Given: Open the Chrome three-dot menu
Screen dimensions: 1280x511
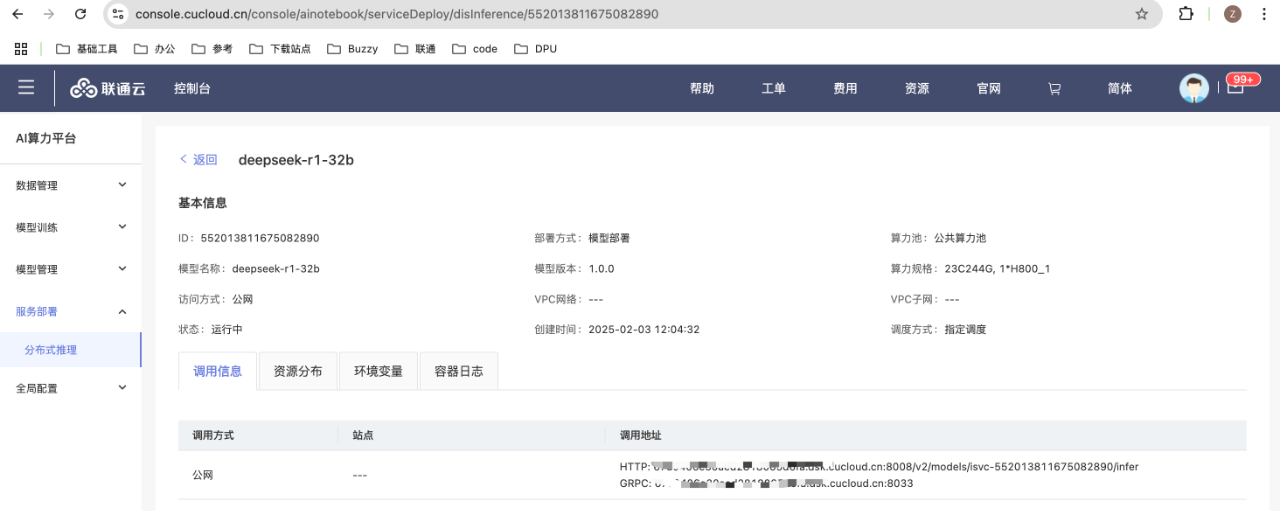Looking at the screenshot, I should [1264, 14].
